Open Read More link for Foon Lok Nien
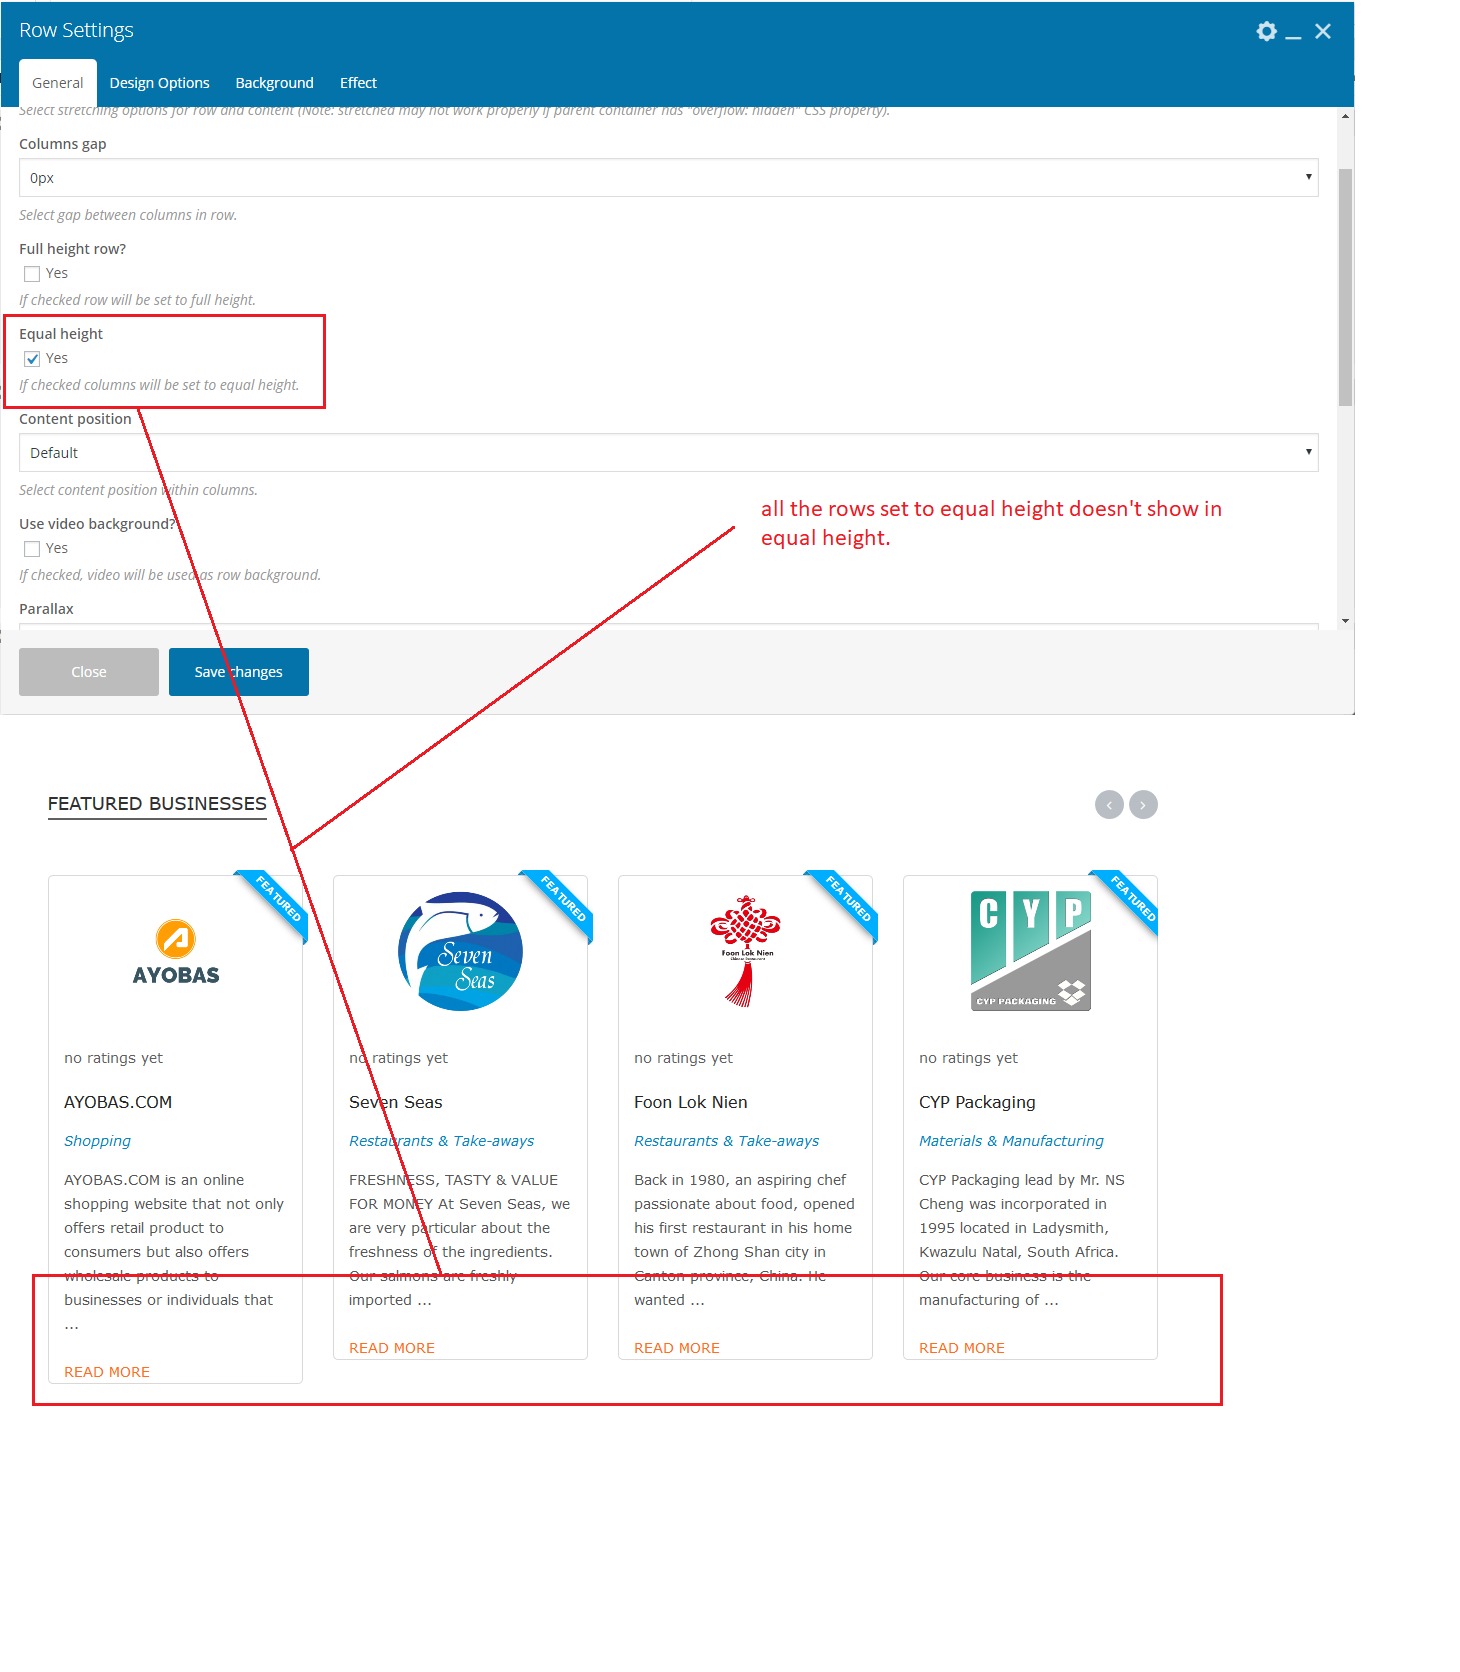1460x1672 pixels. [676, 1348]
